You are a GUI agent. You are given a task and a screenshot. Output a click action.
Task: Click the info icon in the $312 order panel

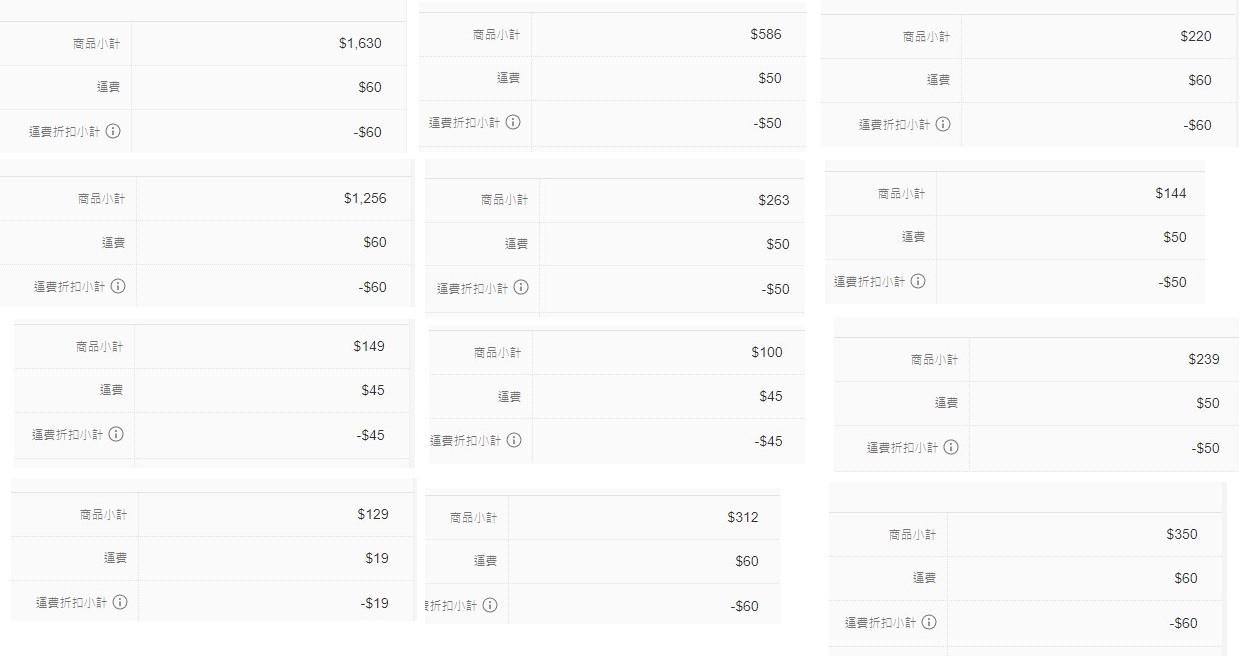[x=490, y=605]
